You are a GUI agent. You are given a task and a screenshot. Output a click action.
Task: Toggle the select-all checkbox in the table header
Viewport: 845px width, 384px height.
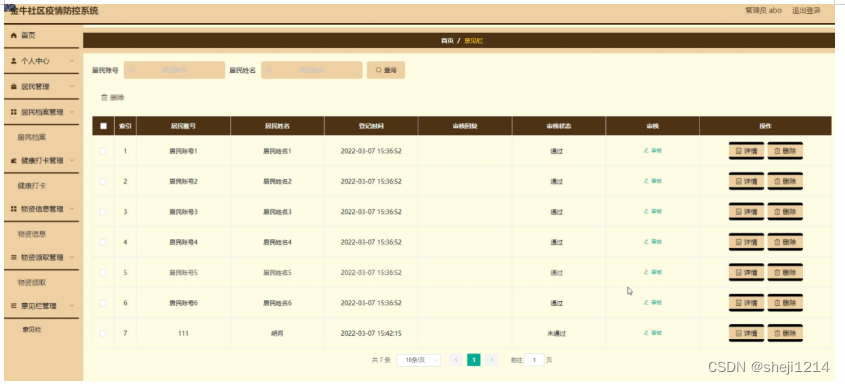point(103,126)
